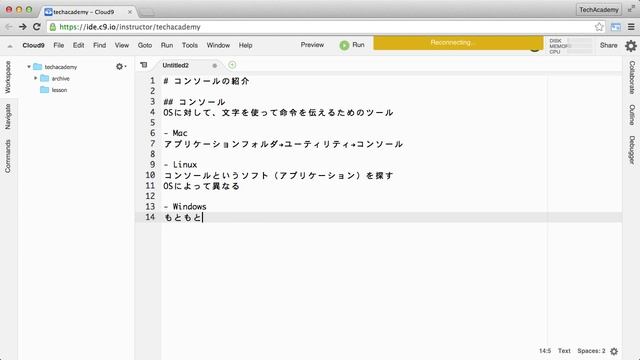Open the Outline side panel
Image resolution: width=640 pixels, height=360 pixels.
click(632, 115)
